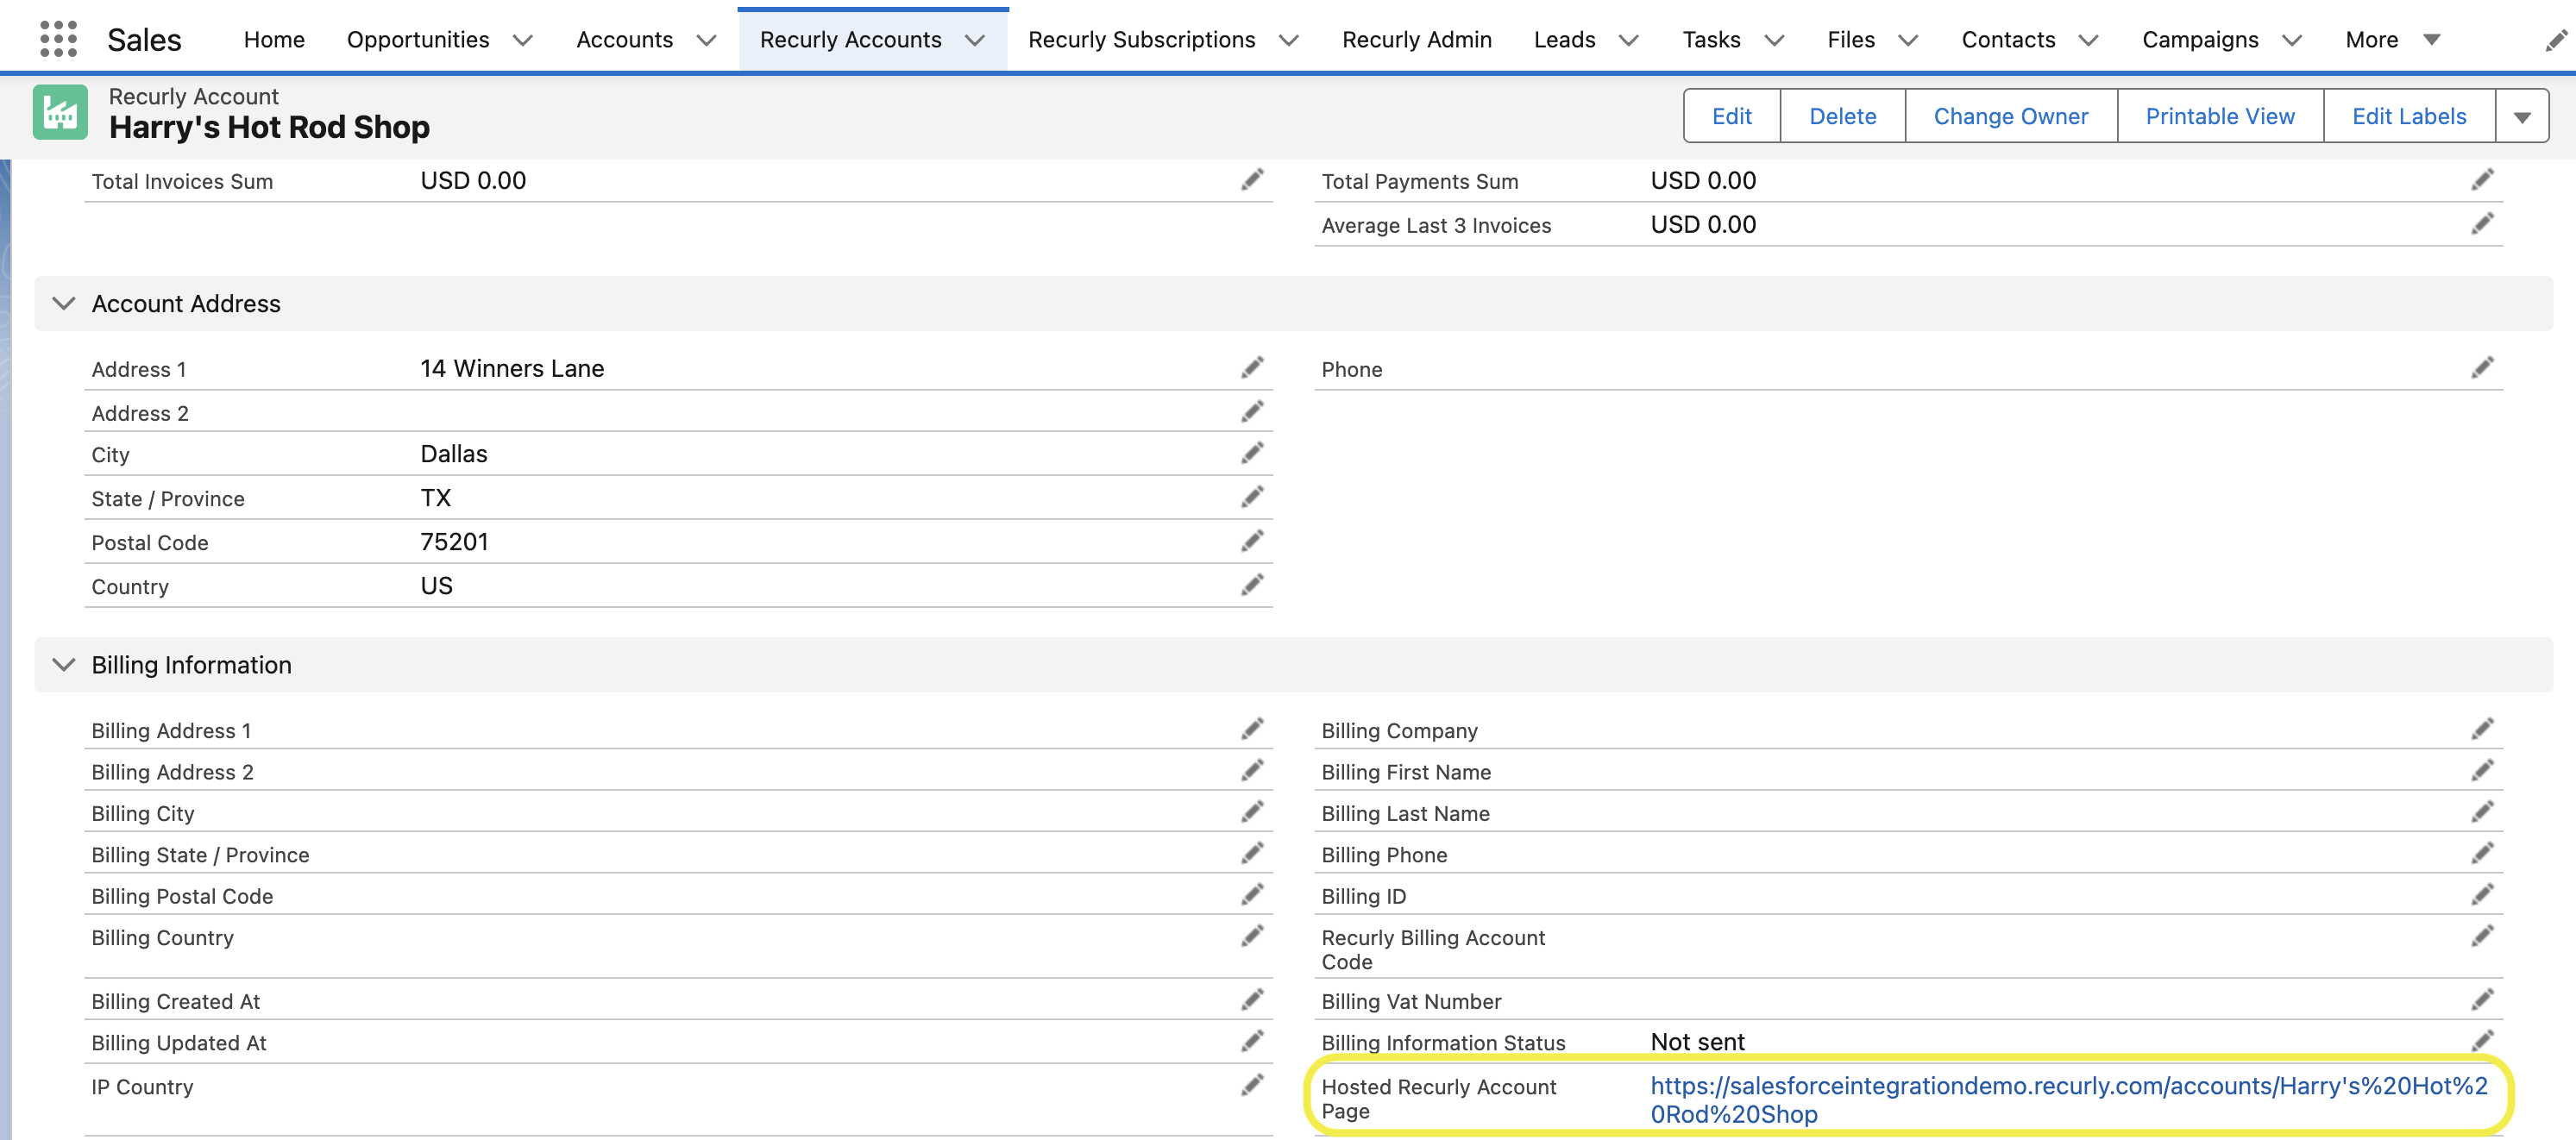Open Contacts tab dropdown chevron
This screenshot has height=1140, width=2576.
pos(2088,40)
